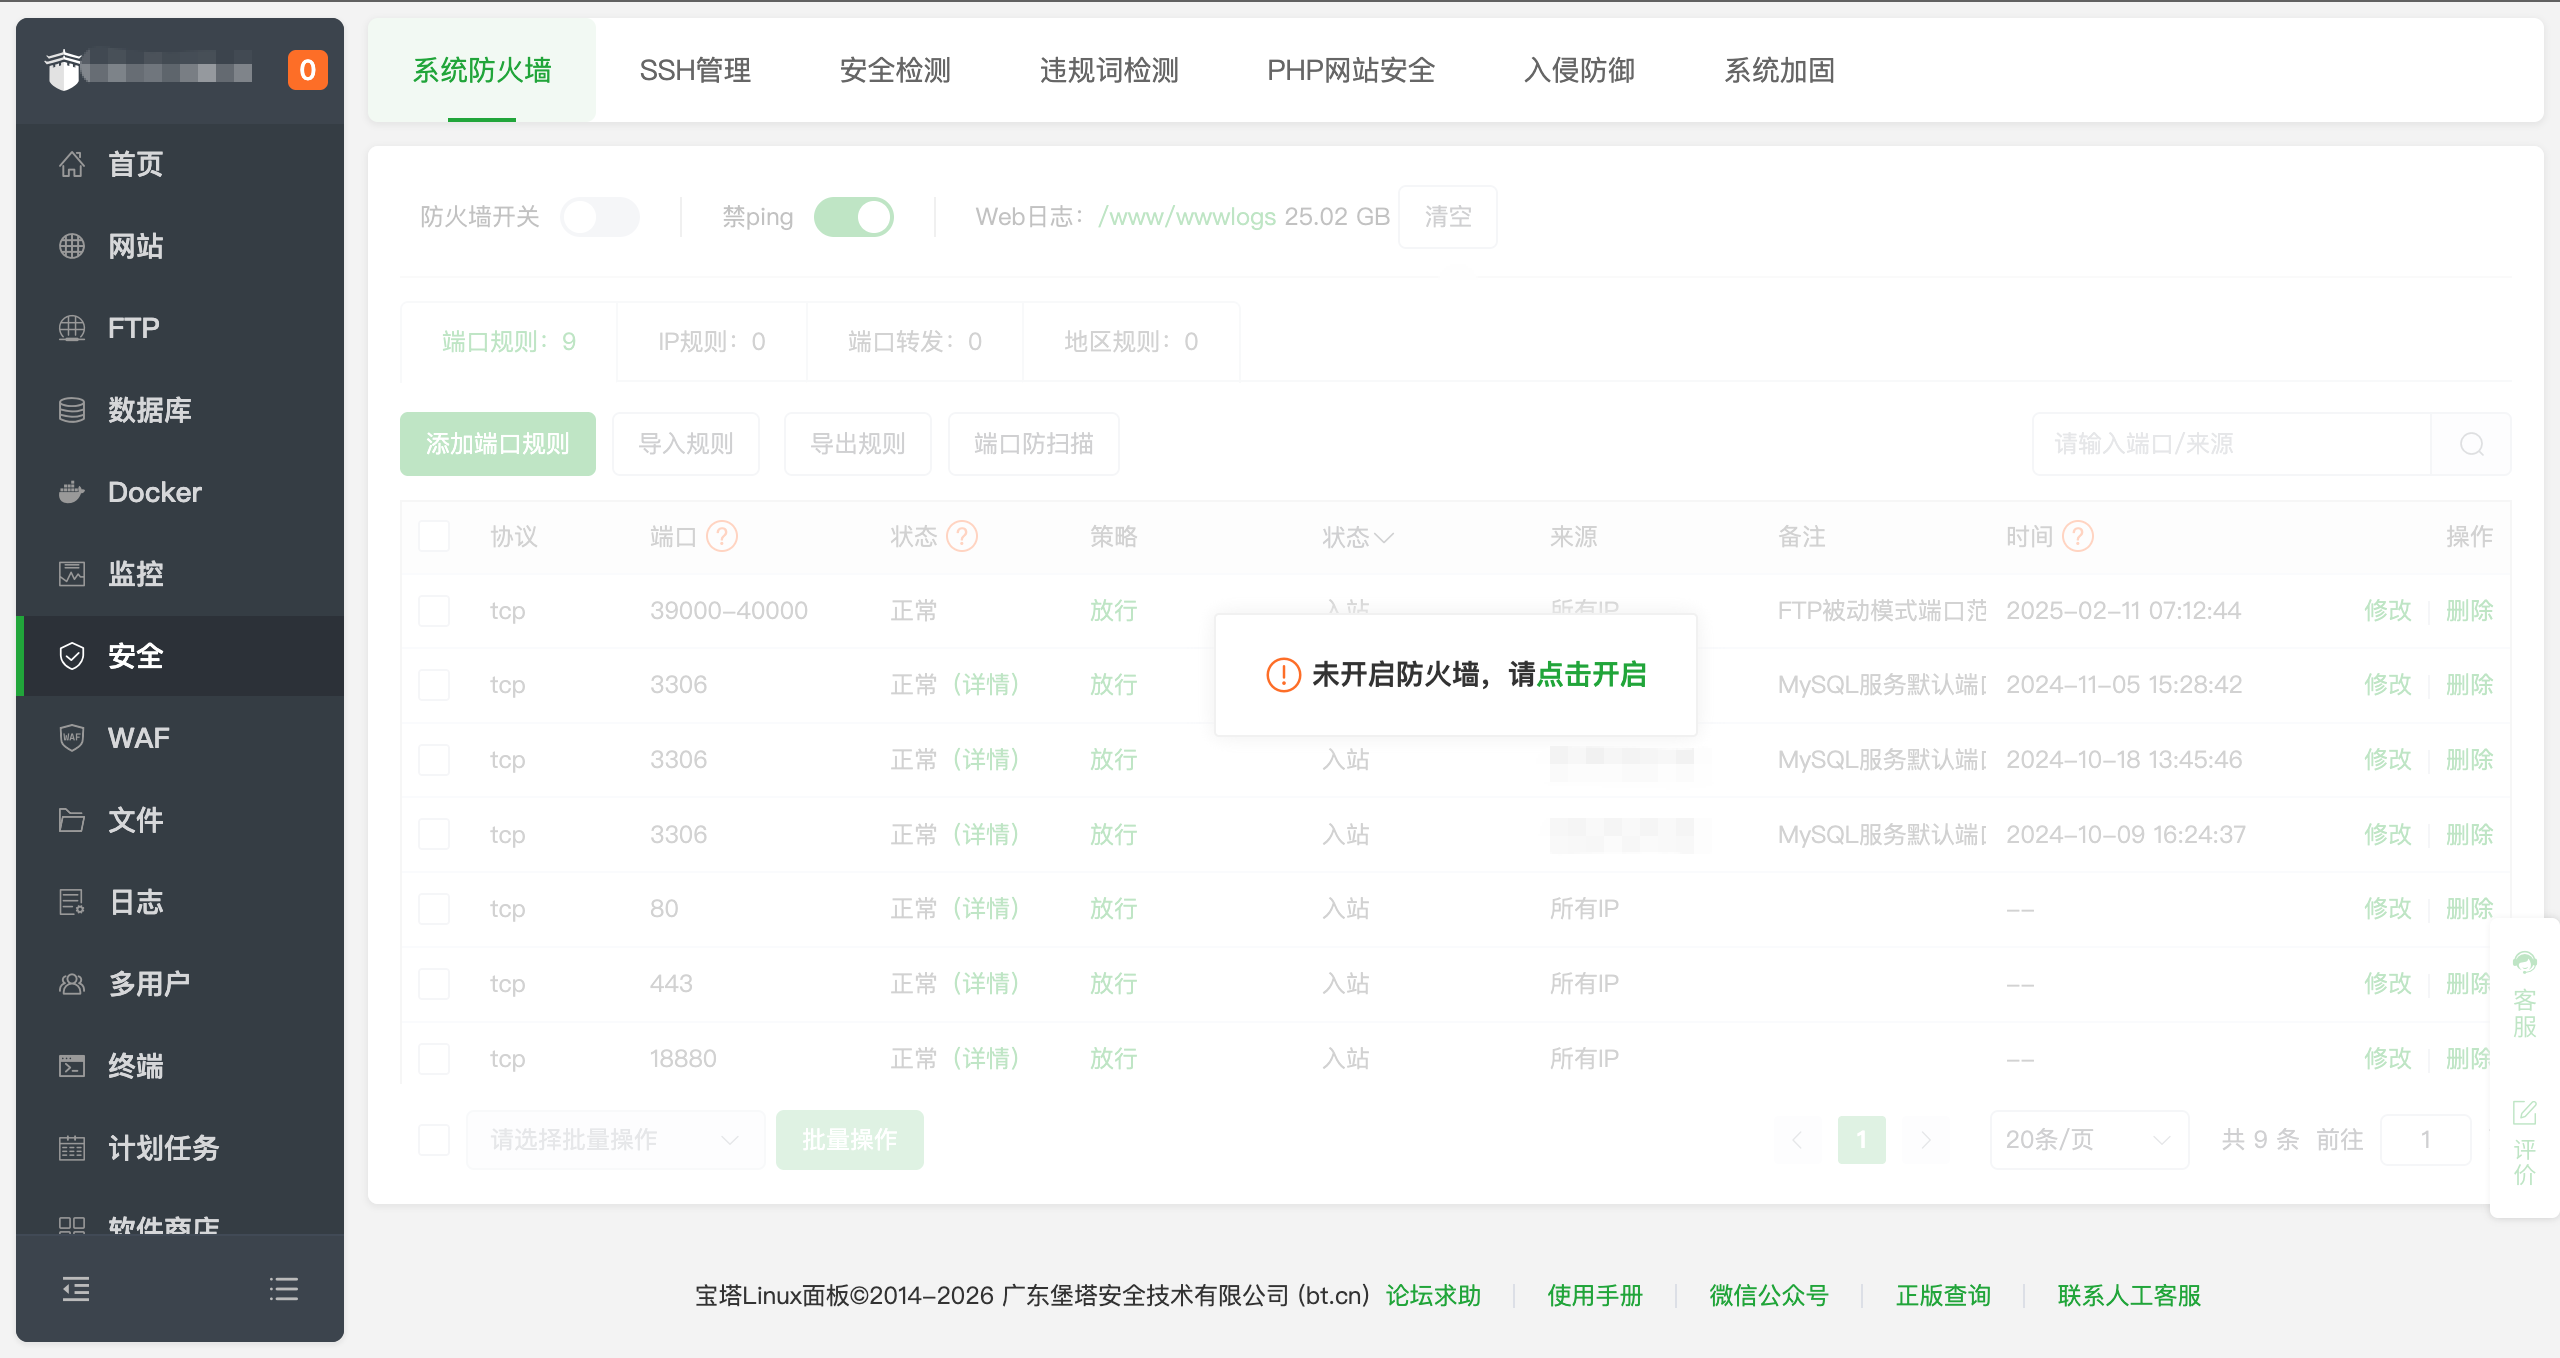Open the WAF shield icon
The width and height of the screenshot is (2560, 1358).
click(x=72, y=738)
